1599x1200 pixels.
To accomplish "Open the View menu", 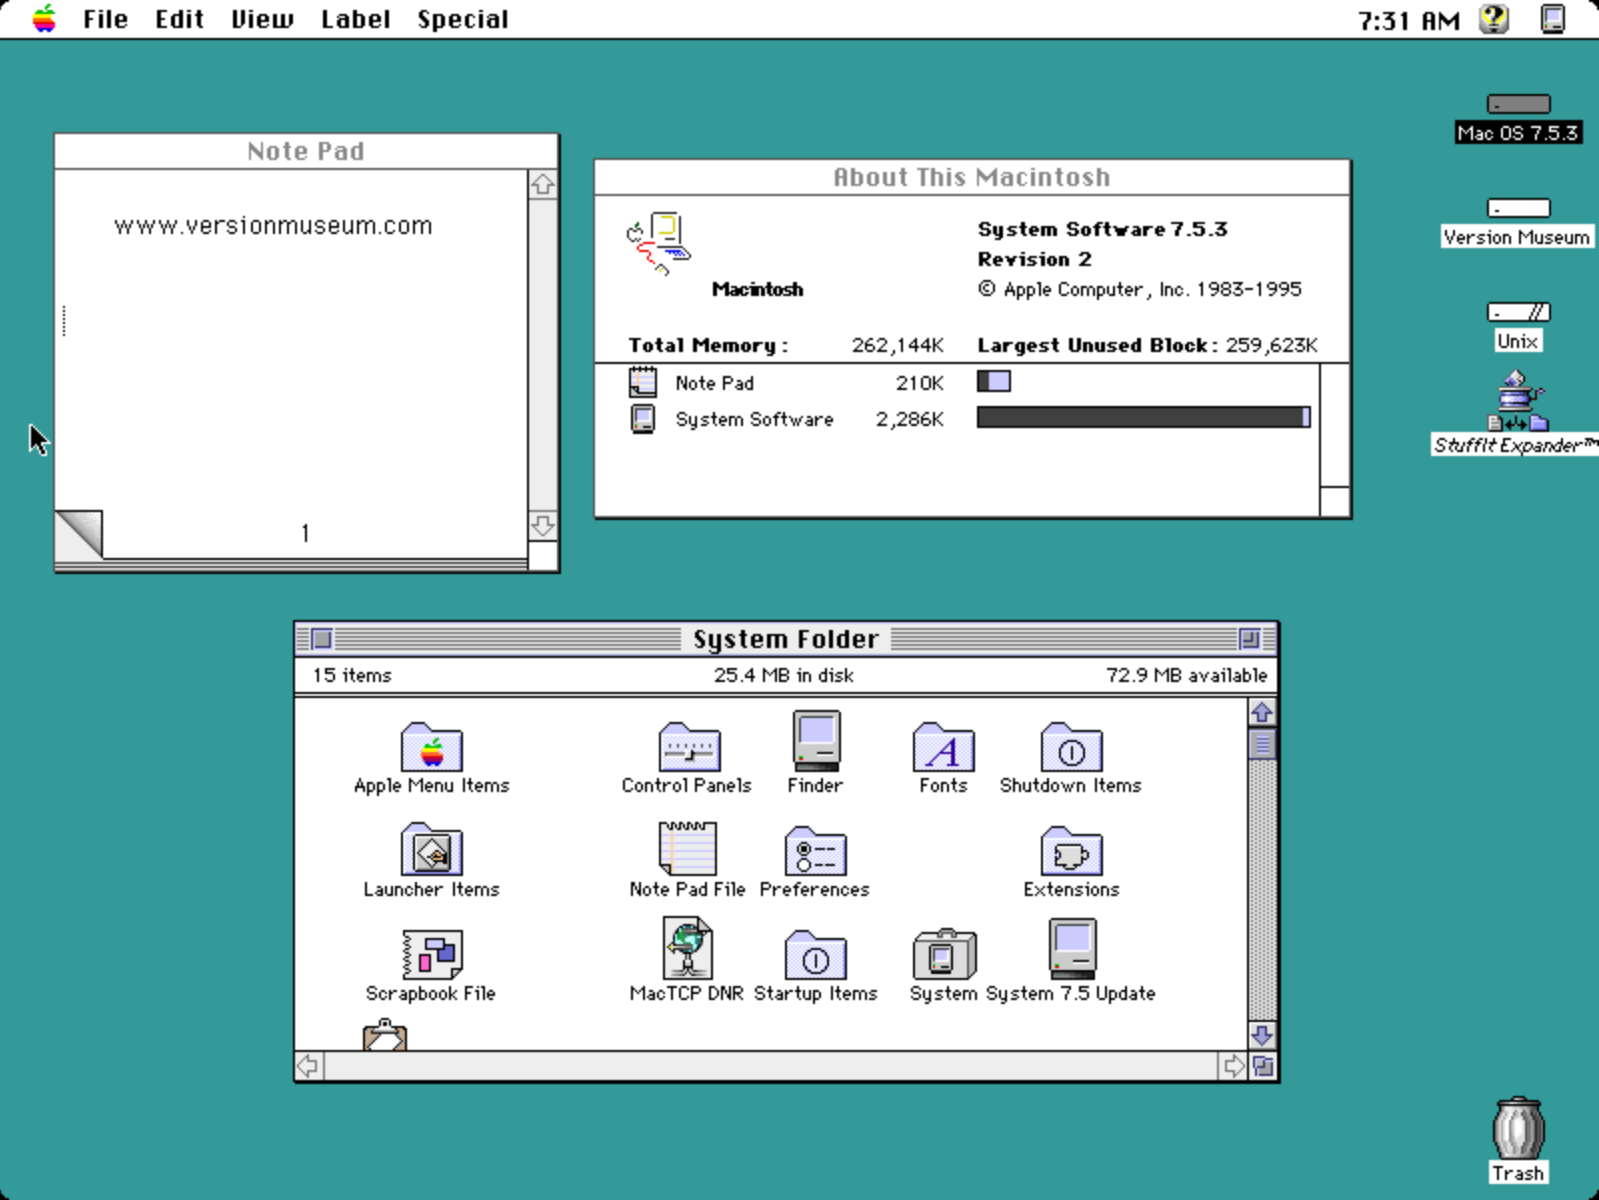I will click(262, 19).
